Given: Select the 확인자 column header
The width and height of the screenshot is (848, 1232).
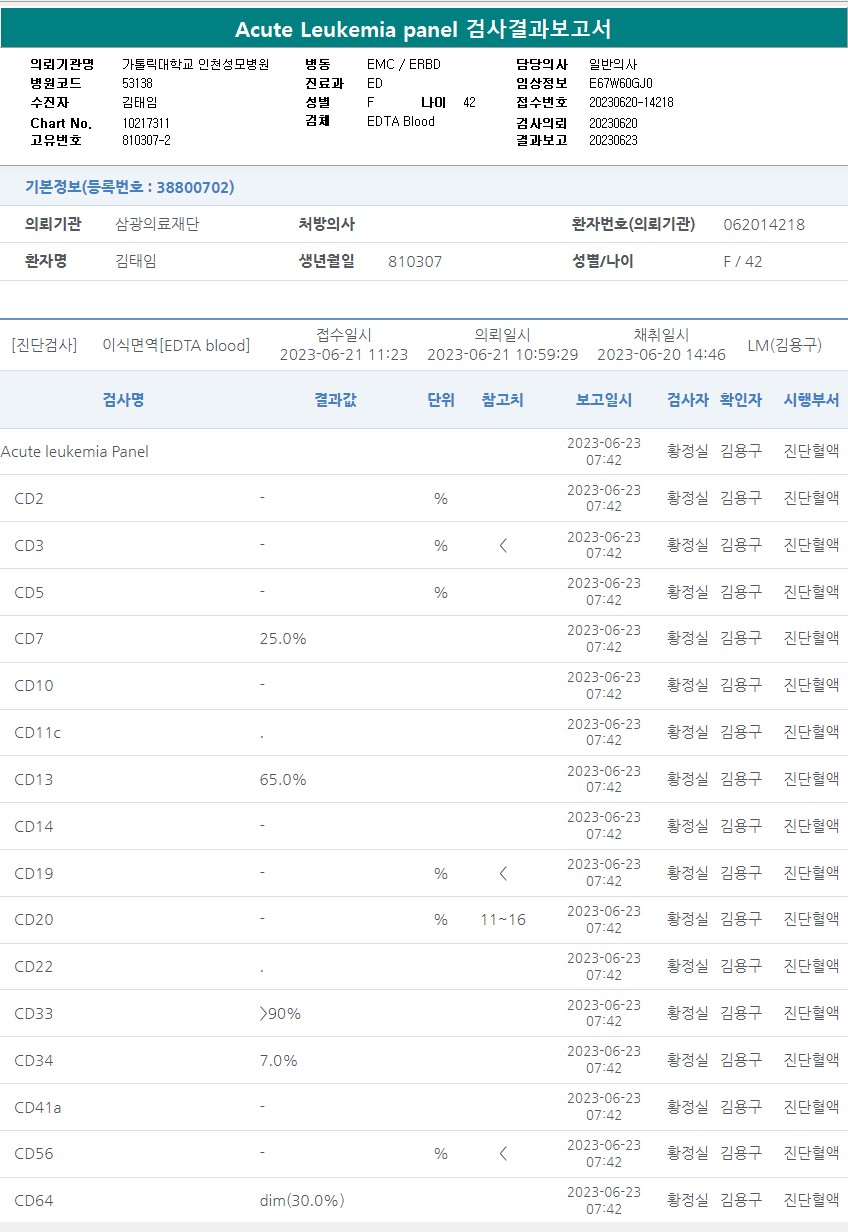Looking at the screenshot, I should tap(741, 400).
